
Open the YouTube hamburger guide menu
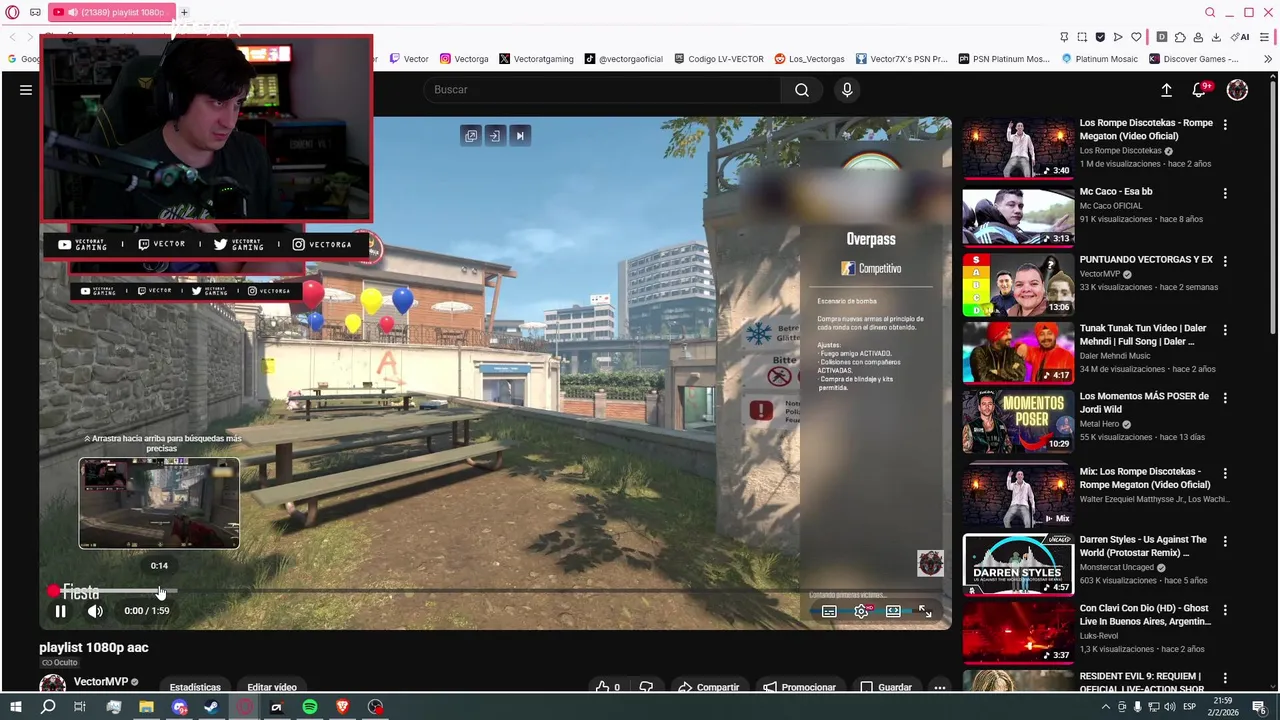click(x=26, y=90)
